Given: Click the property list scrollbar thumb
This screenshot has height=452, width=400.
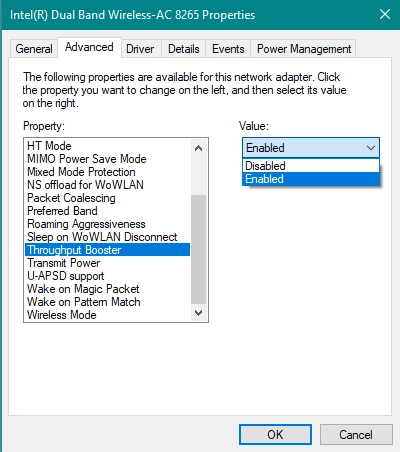Looking at the screenshot, I should click(x=199, y=249).
